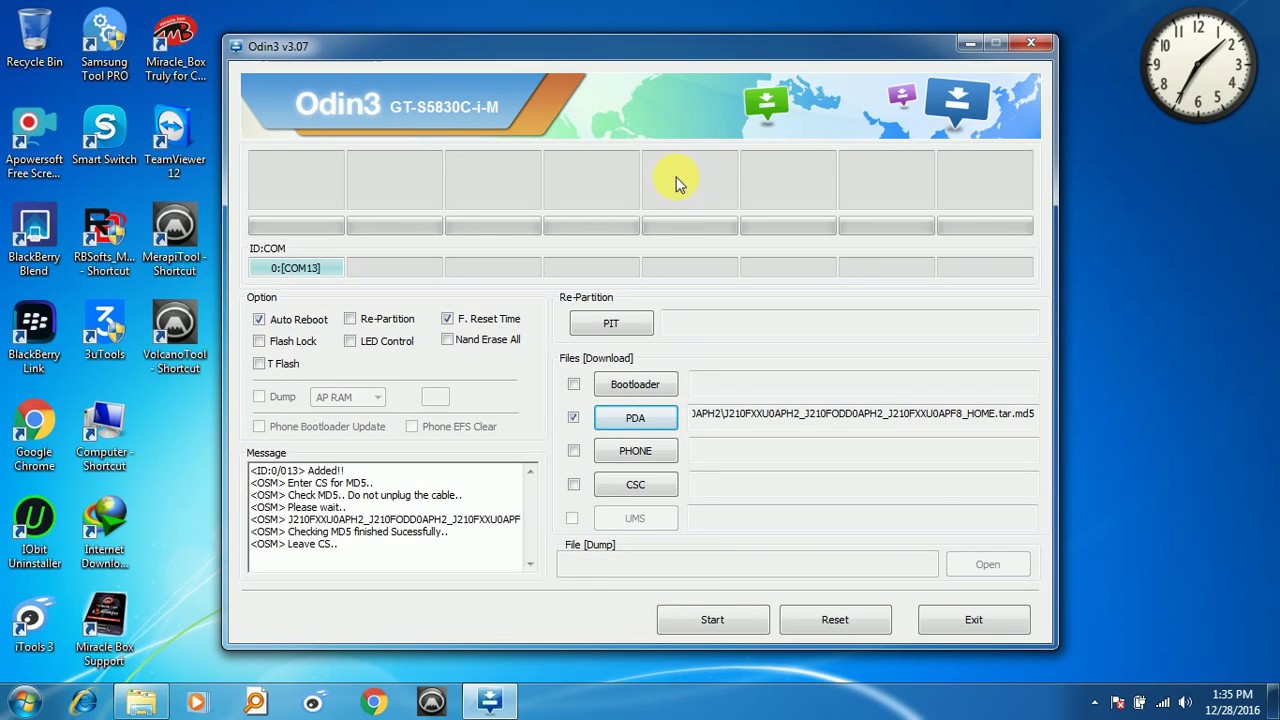Click the 0:[COM13] port box
This screenshot has height=720, width=1280.
coord(295,268)
